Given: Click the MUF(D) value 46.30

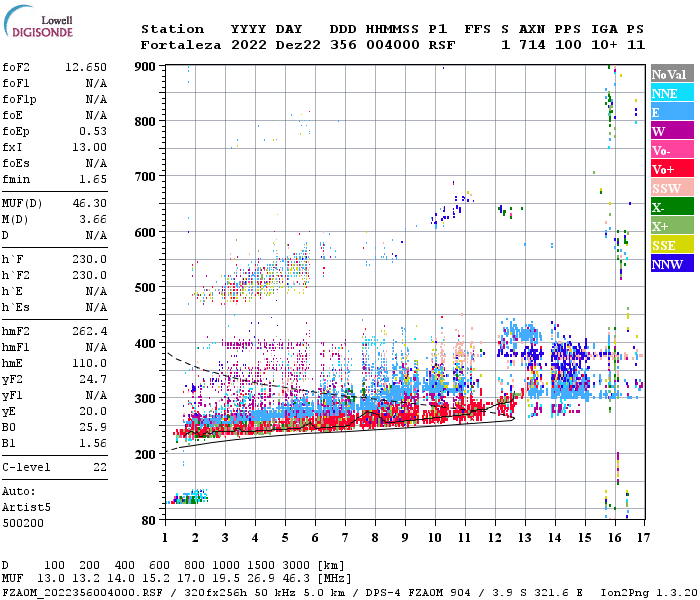Looking at the screenshot, I should point(89,204).
